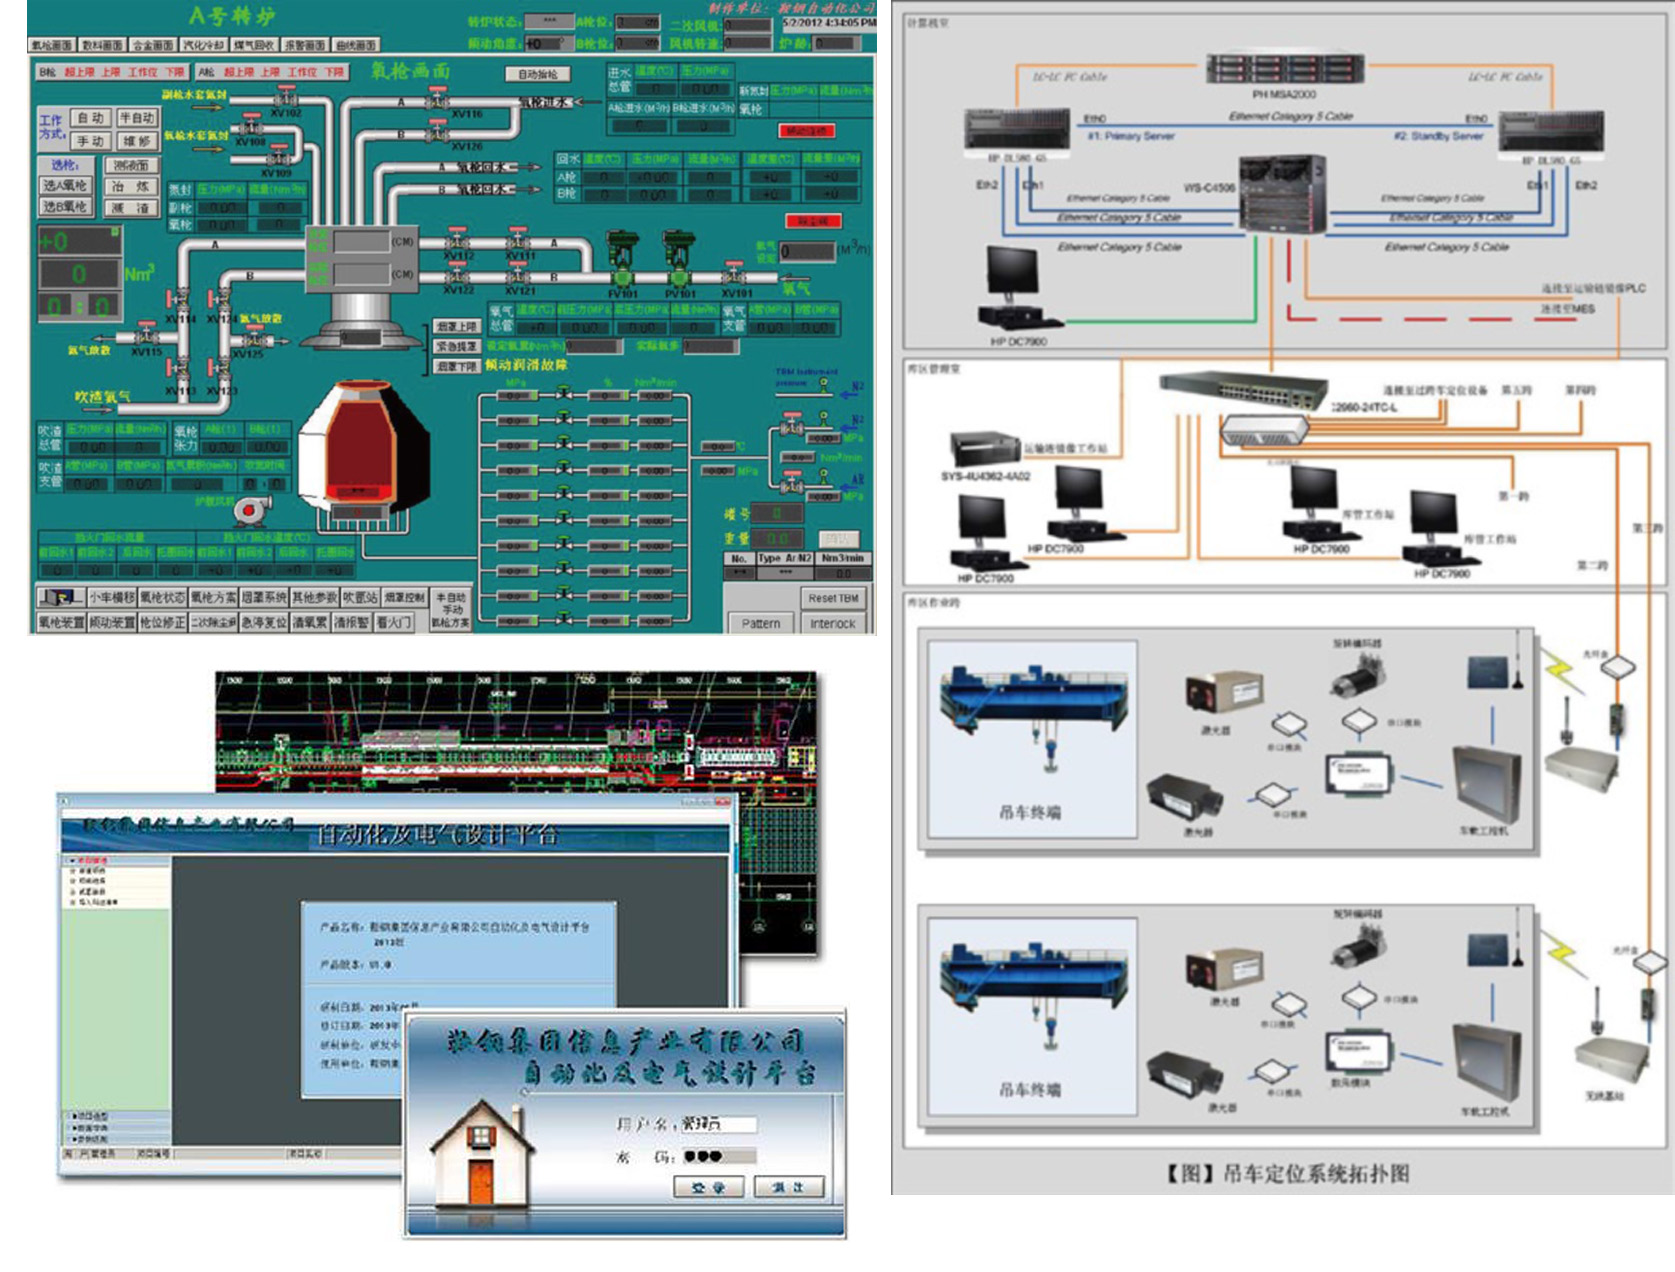Click the username input field
The height and width of the screenshot is (1272, 1675).
pos(718,1124)
